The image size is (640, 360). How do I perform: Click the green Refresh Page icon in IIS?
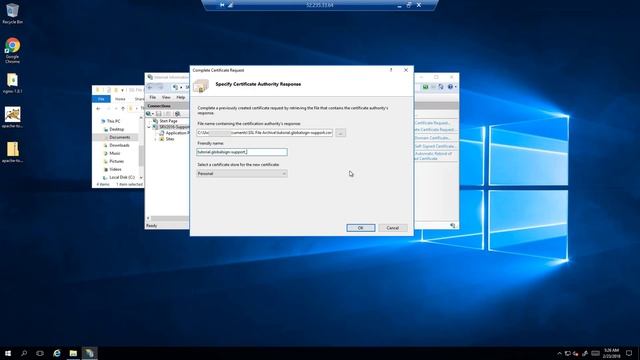(x=426, y=87)
